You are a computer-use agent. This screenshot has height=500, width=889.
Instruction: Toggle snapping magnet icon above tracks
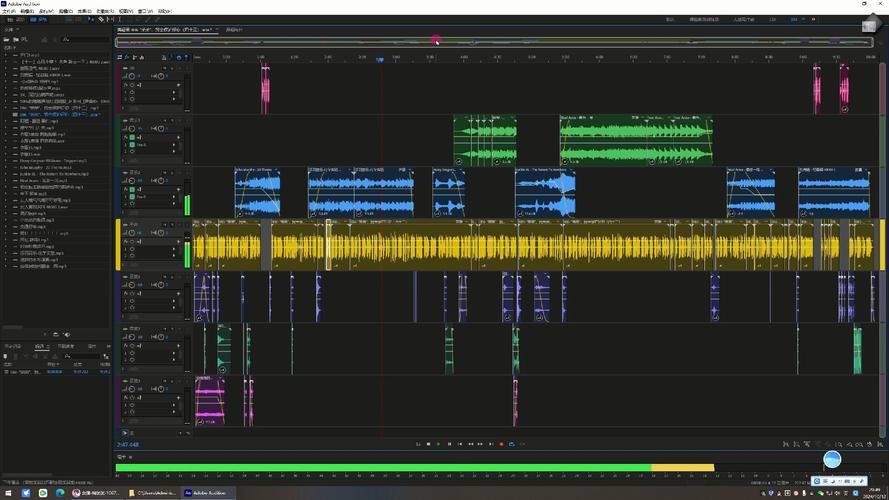[179, 57]
